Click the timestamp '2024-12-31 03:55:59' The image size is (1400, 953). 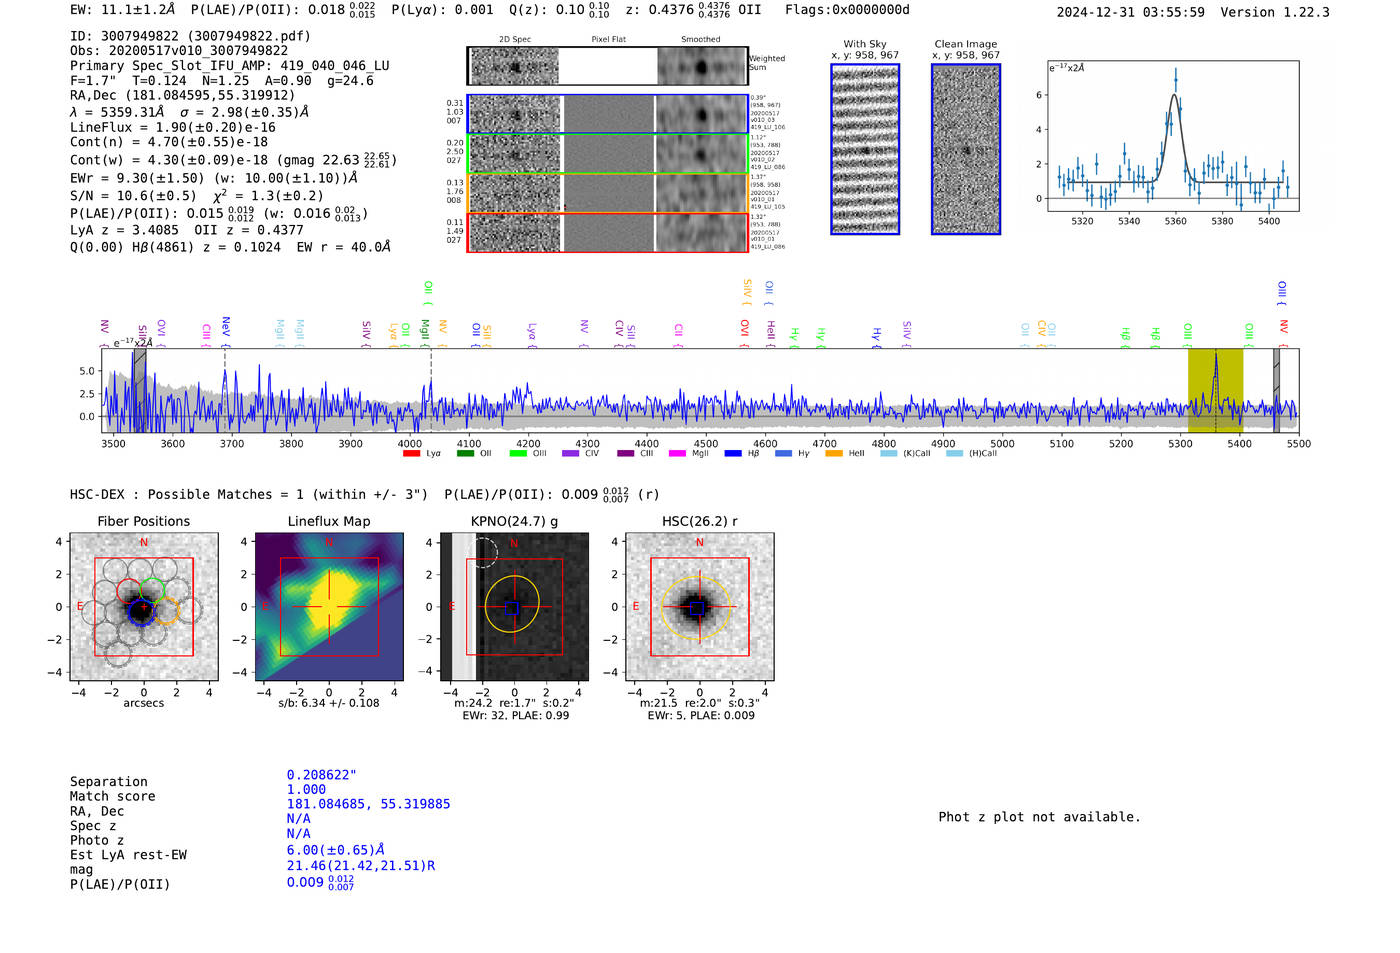(x=1130, y=12)
